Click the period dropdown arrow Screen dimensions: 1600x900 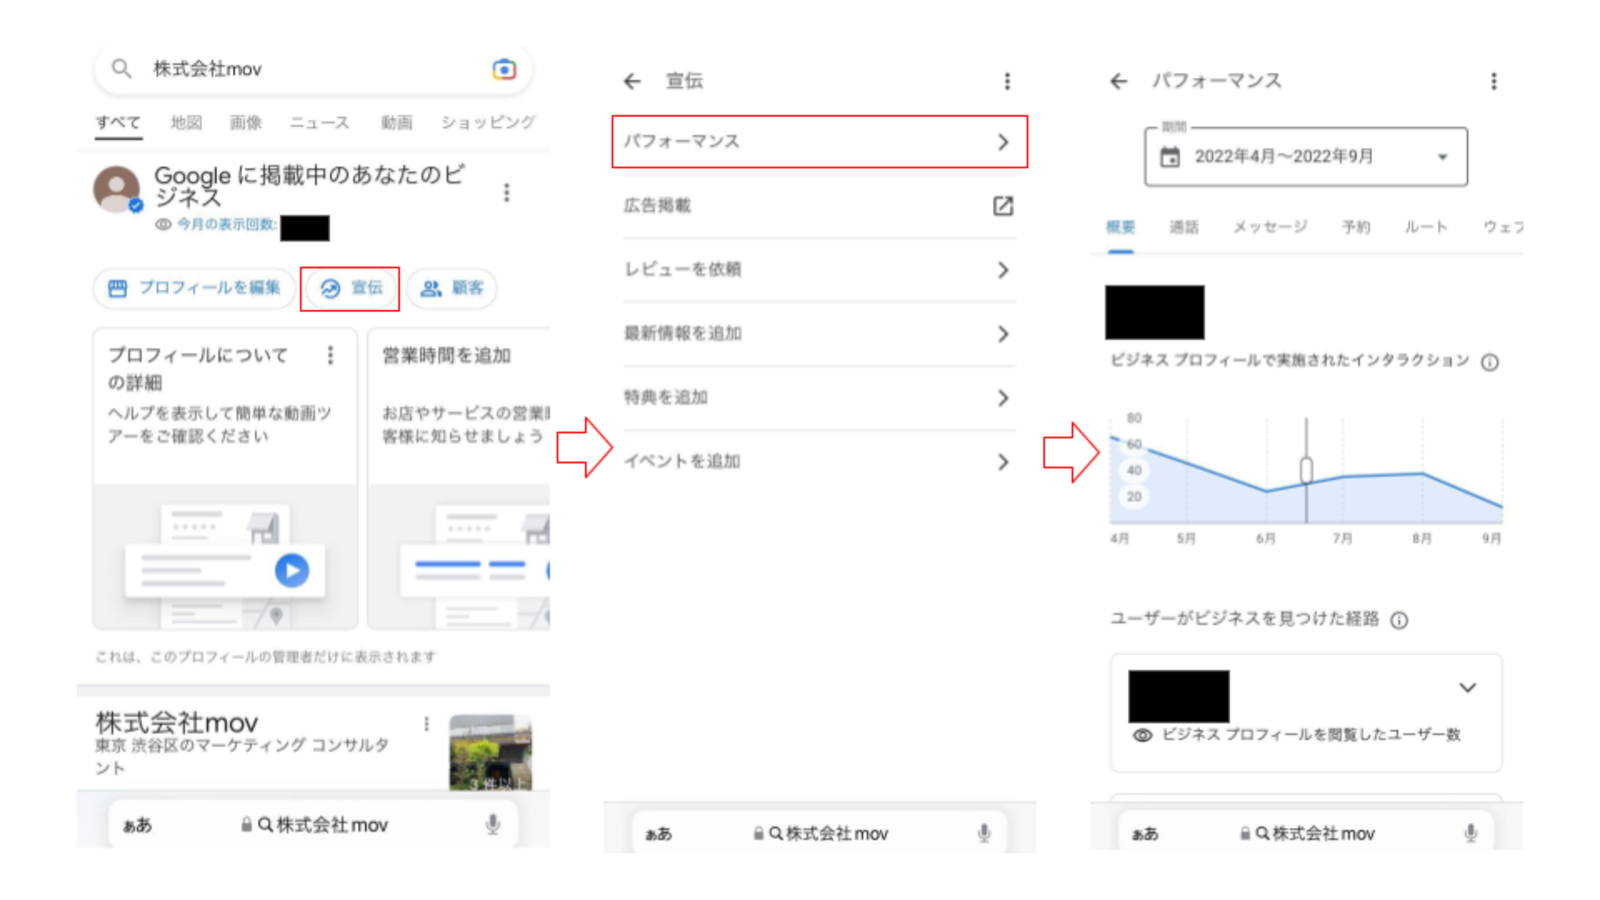pos(1442,157)
